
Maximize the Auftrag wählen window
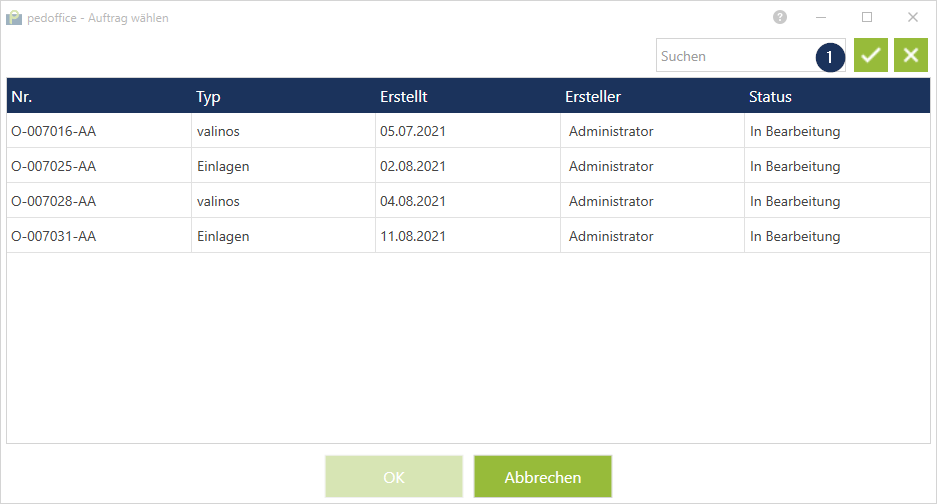867,17
